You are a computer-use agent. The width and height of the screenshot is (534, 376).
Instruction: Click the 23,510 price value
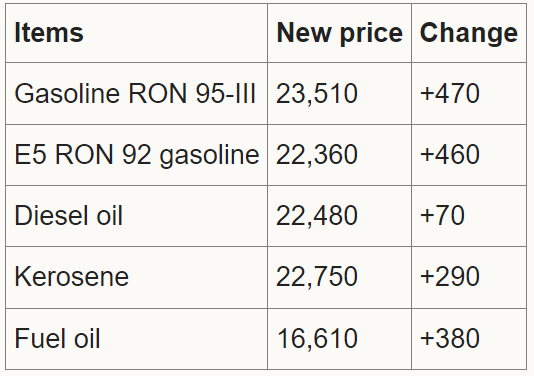317,94
